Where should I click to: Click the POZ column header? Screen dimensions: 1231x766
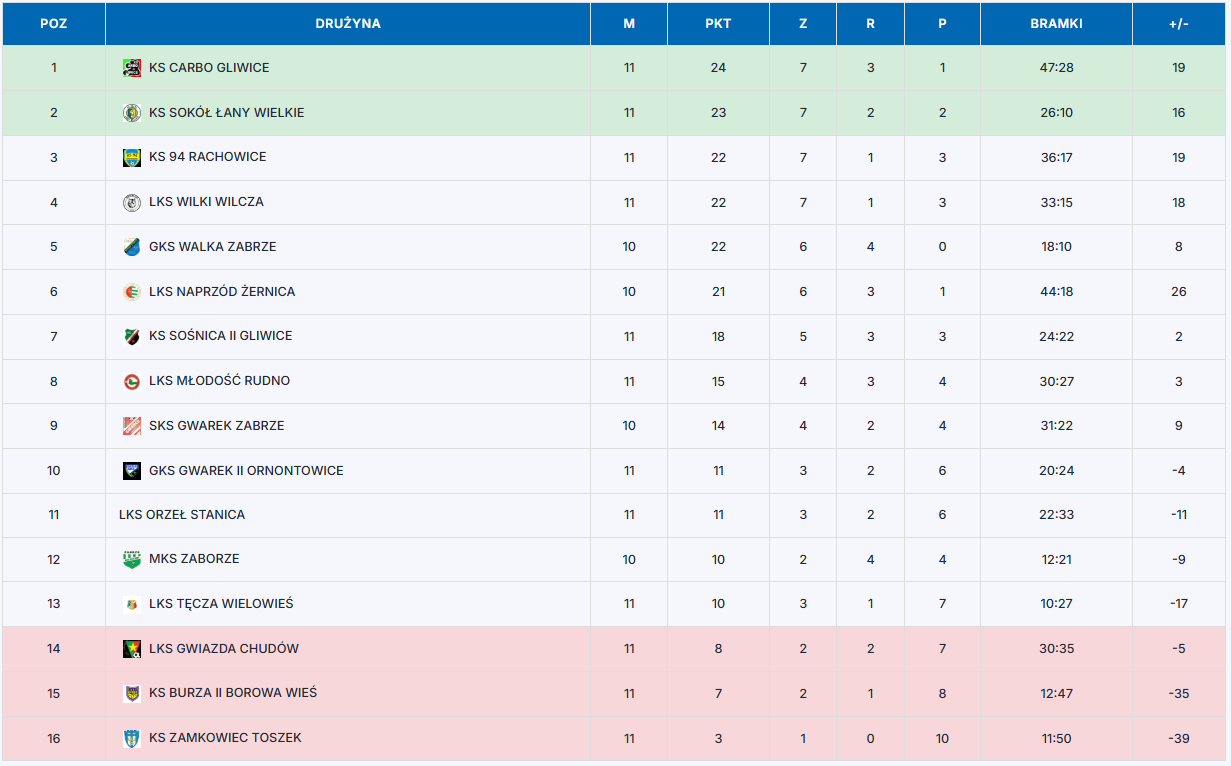point(54,24)
